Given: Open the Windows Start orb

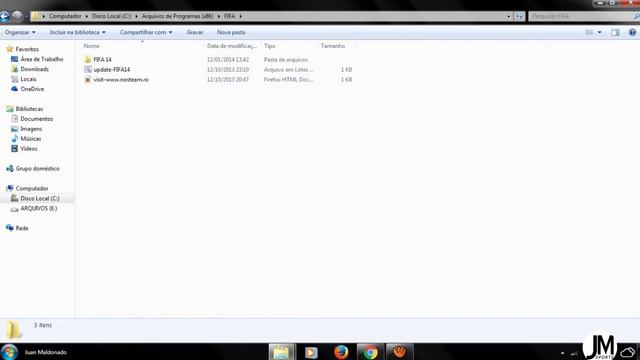Looking at the screenshot, I should click(x=9, y=352).
